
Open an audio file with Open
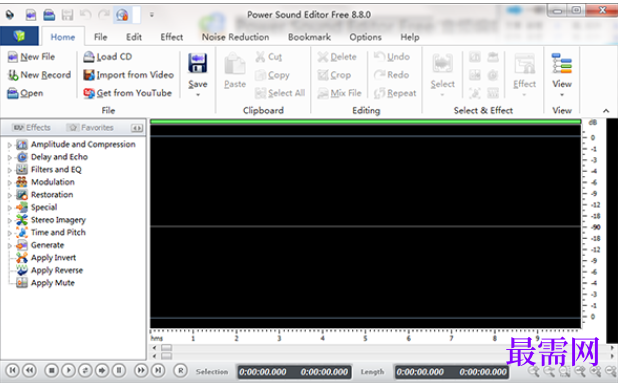(25, 93)
